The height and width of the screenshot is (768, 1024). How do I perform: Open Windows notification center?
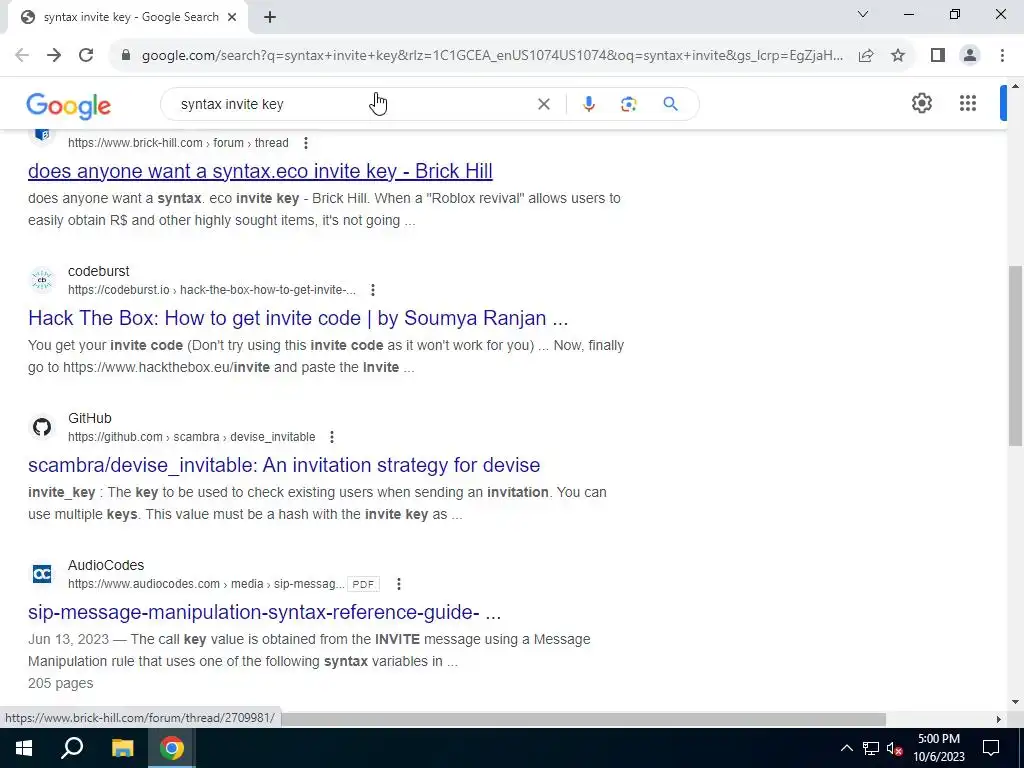click(991, 748)
